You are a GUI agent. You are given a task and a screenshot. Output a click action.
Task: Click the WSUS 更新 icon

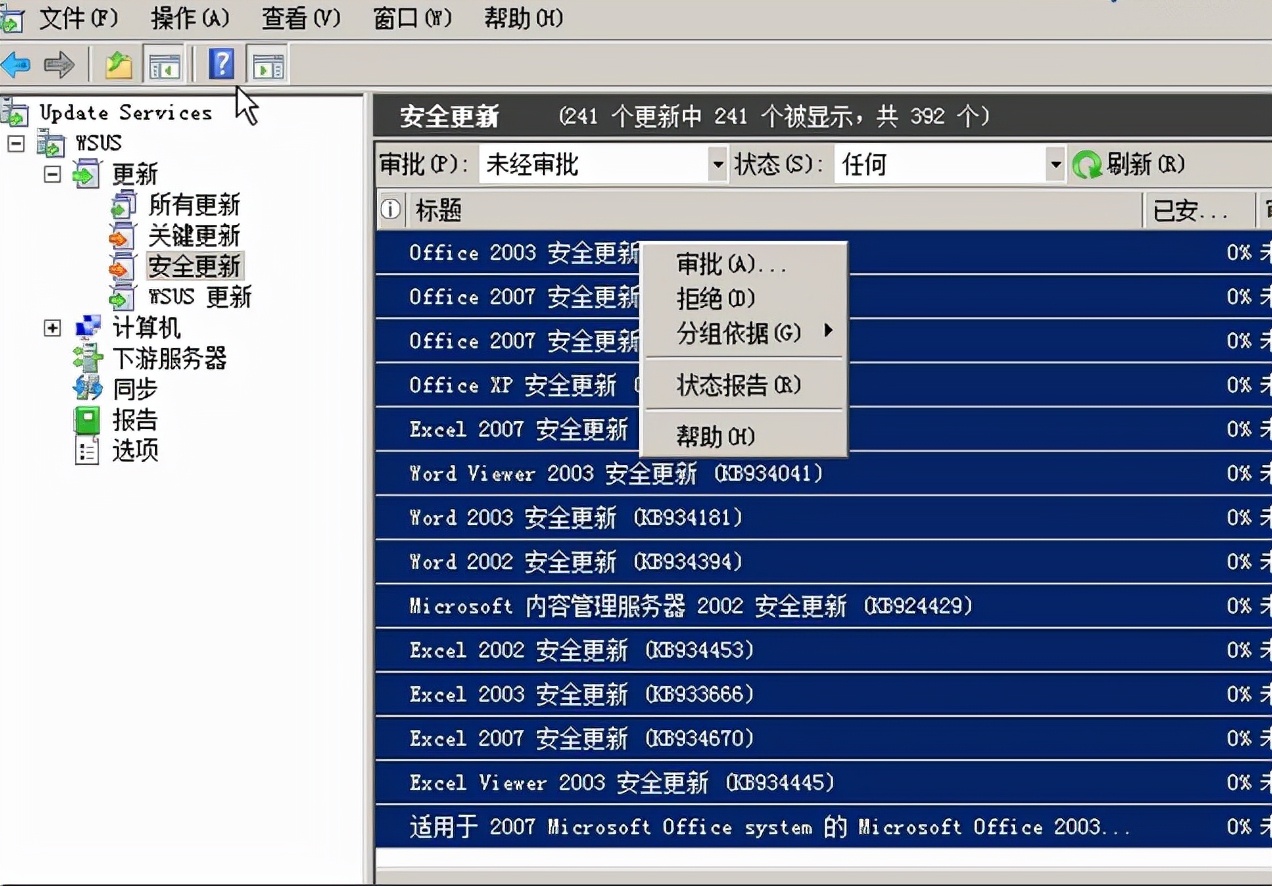click(x=123, y=297)
